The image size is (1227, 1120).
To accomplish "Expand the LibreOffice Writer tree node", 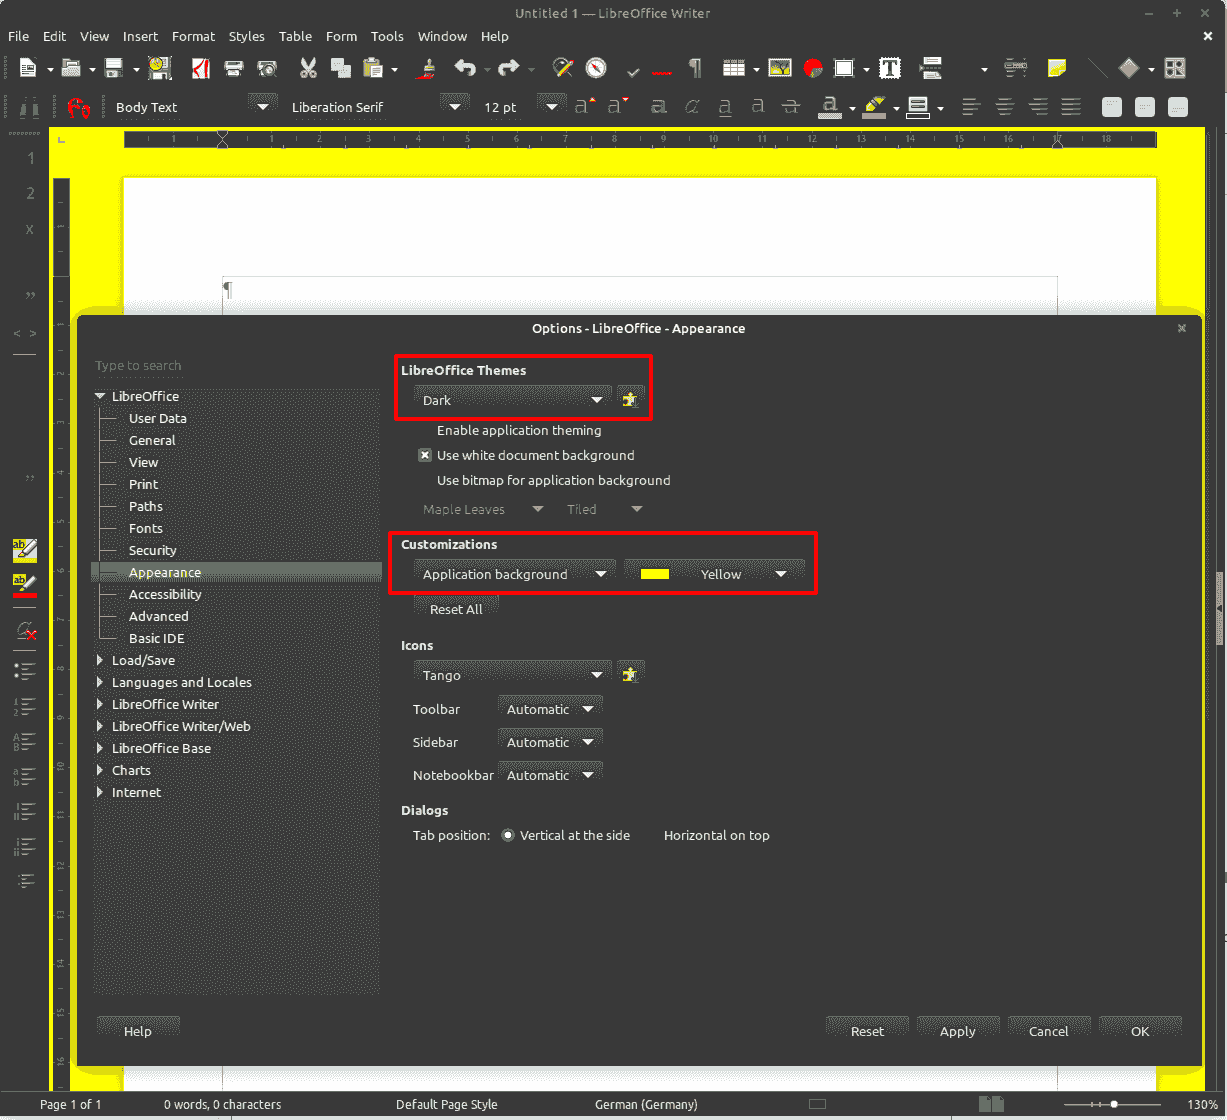I will pos(101,704).
